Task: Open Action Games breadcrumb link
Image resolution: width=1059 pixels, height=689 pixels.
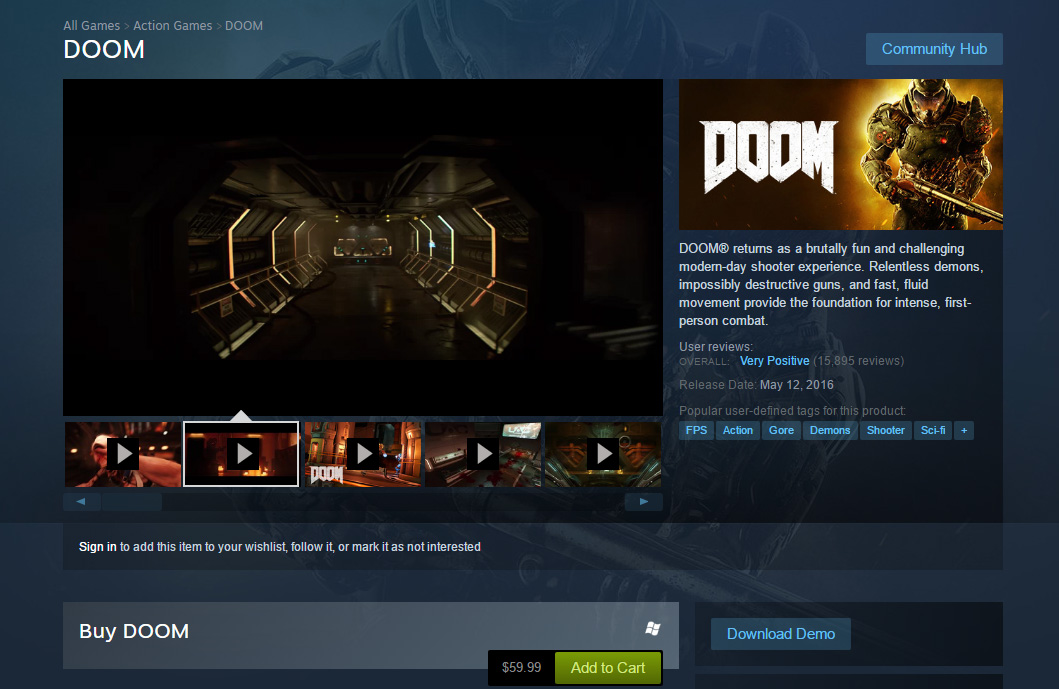Action: point(173,26)
